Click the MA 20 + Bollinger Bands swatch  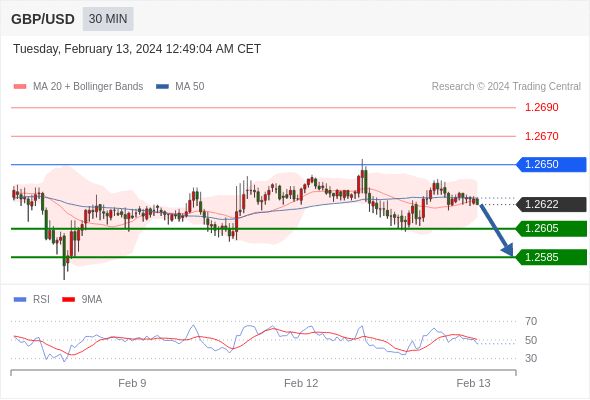(20, 87)
